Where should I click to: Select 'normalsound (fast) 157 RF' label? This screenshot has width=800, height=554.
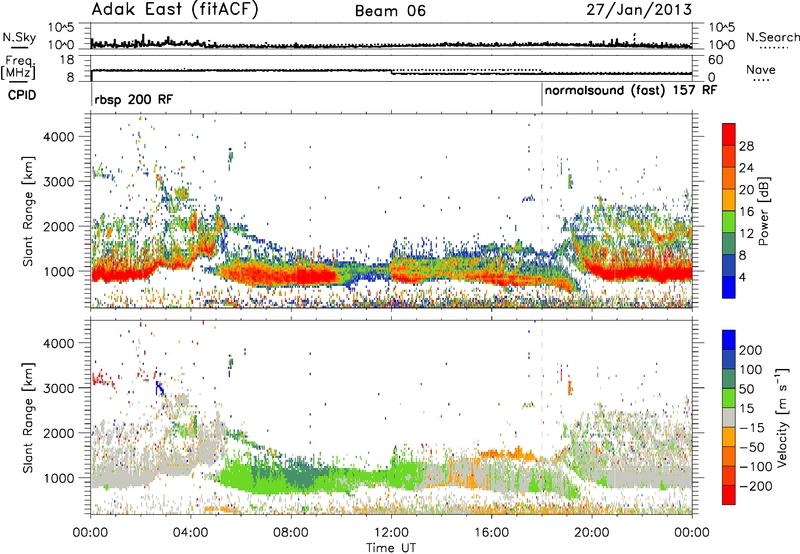click(631, 90)
